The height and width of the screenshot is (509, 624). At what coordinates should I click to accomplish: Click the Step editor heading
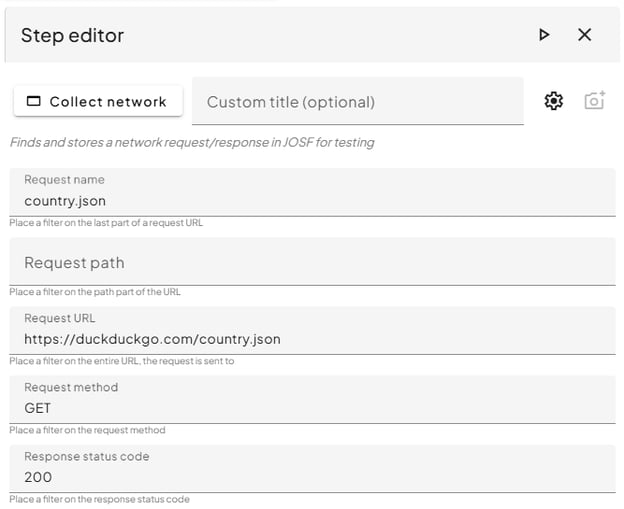tap(72, 36)
